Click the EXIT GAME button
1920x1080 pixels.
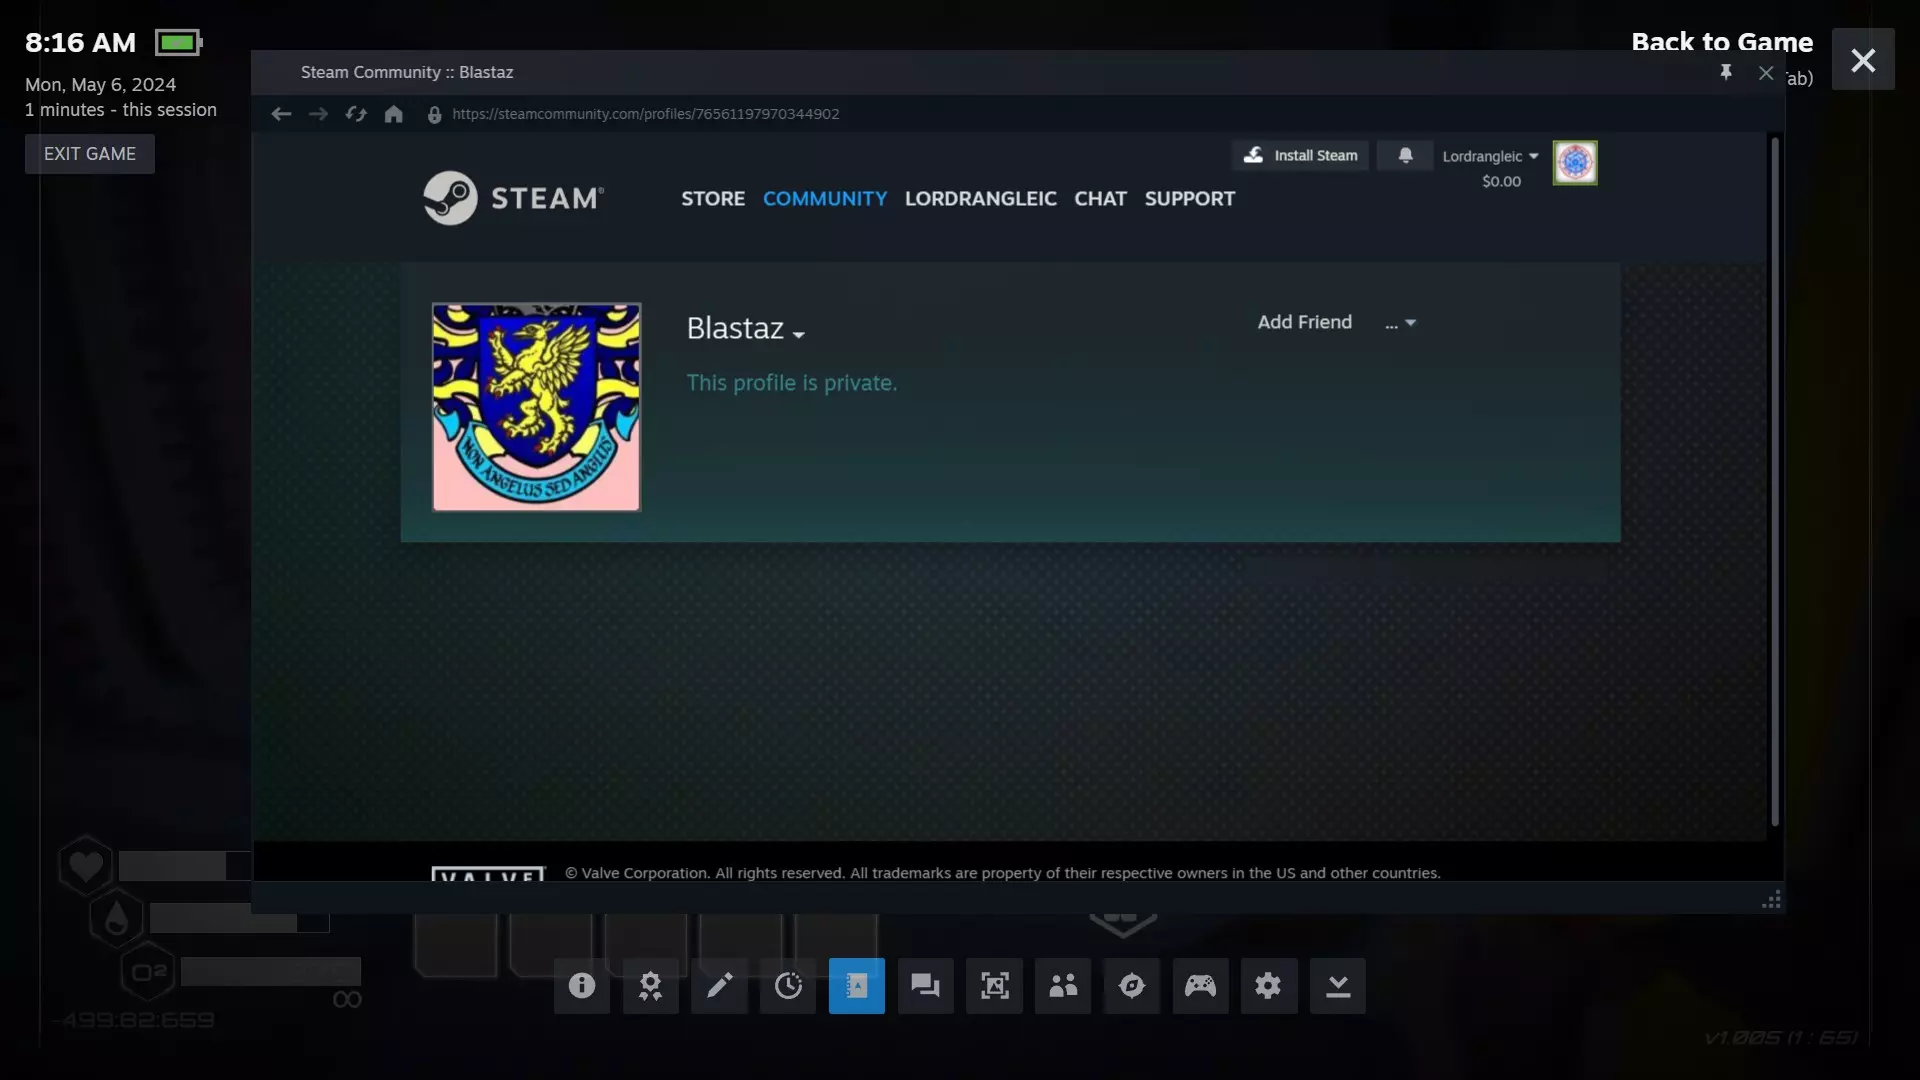click(x=90, y=154)
